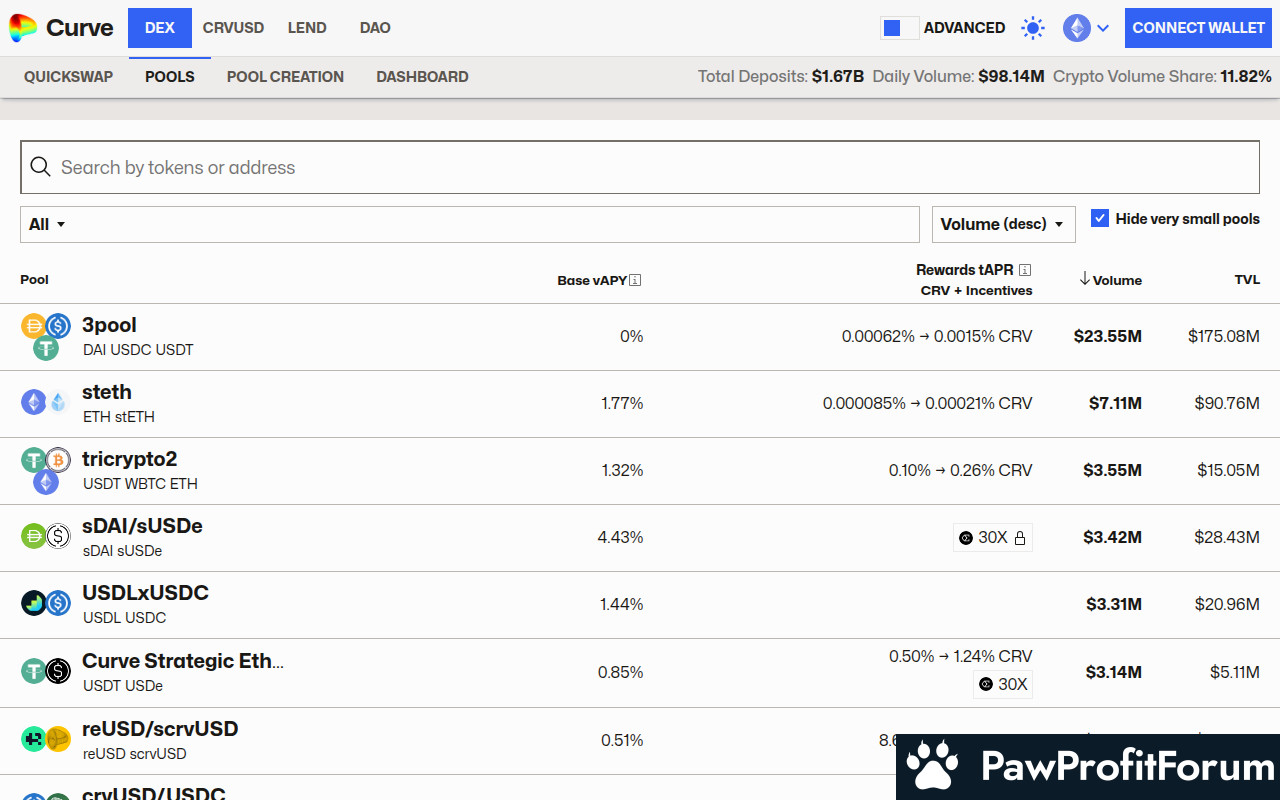Click the search magnifier icon

pos(40,167)
